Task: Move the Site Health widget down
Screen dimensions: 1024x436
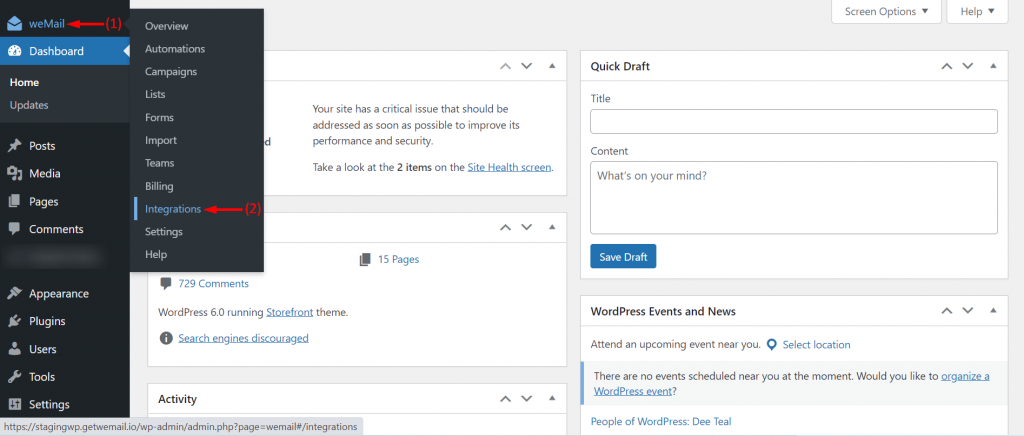Action: click(x=526, y=66)
